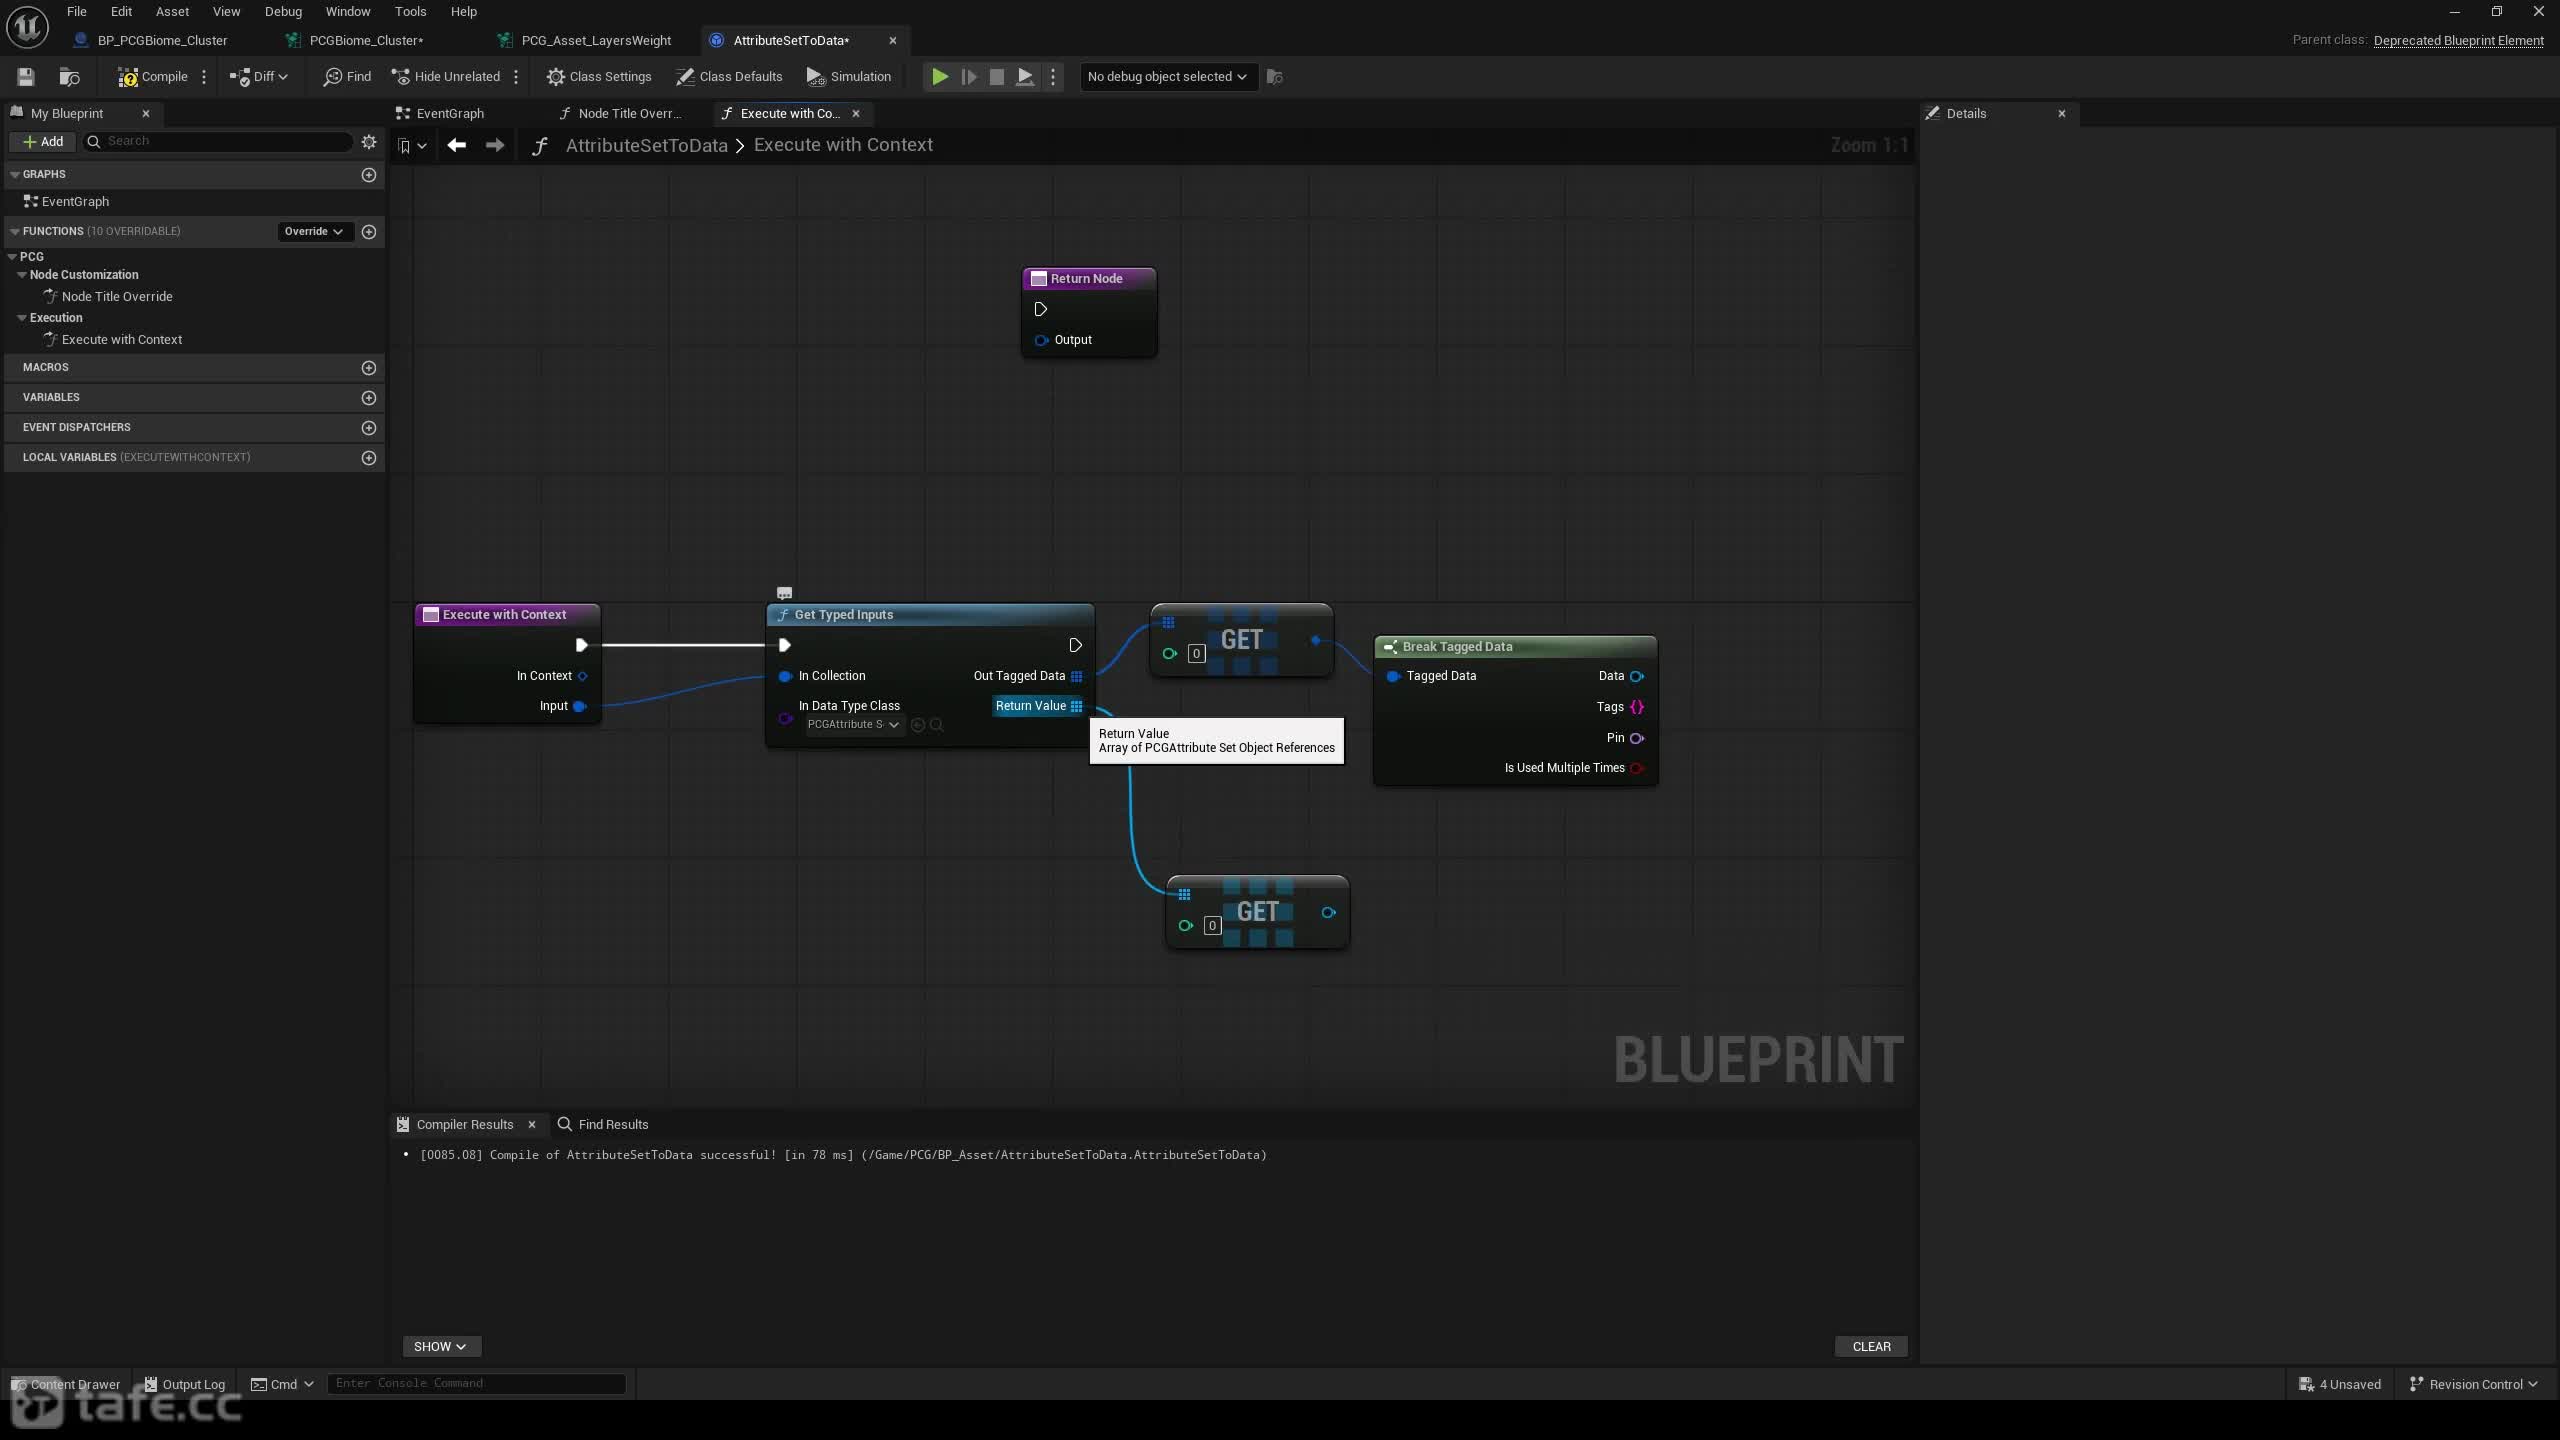The width and height of the screenshot is (2560, 1440).
Task: Navigate back with left arrow
Action: (x=456, y=145)
